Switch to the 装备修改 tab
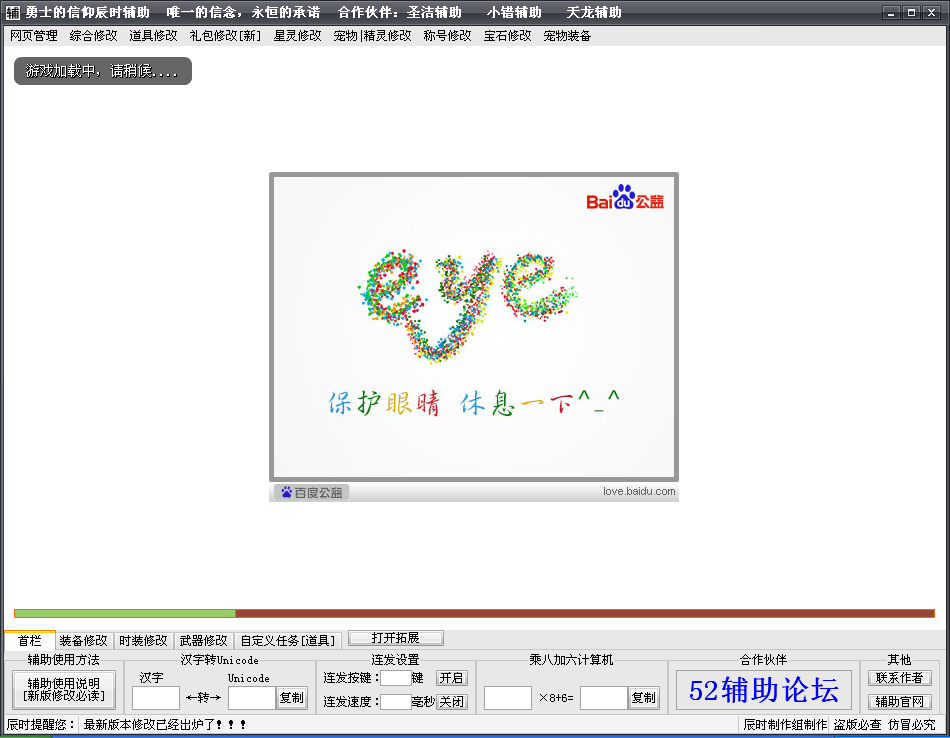The width and height of the screenshot is (950, 738). tap(84, 640)
